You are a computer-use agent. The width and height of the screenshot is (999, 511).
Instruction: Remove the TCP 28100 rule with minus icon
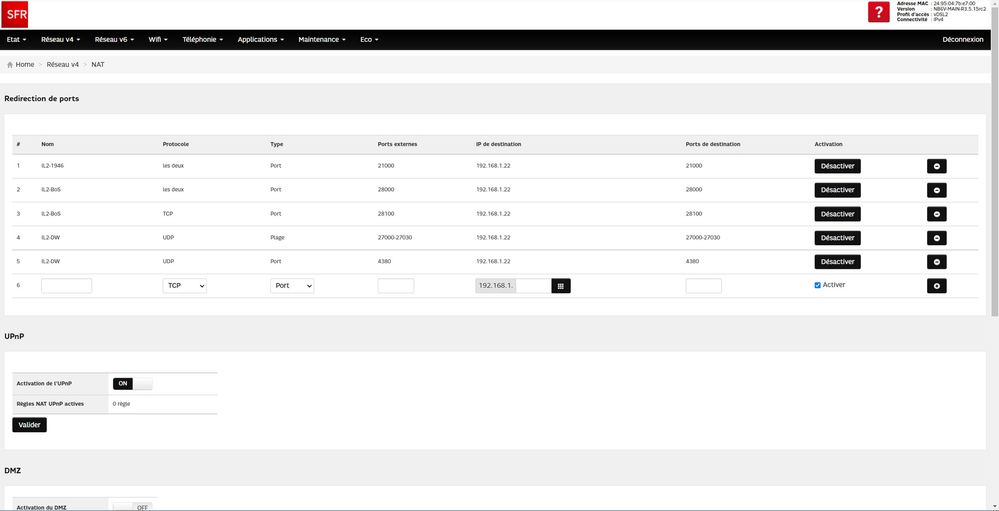(x=936, y=214)
